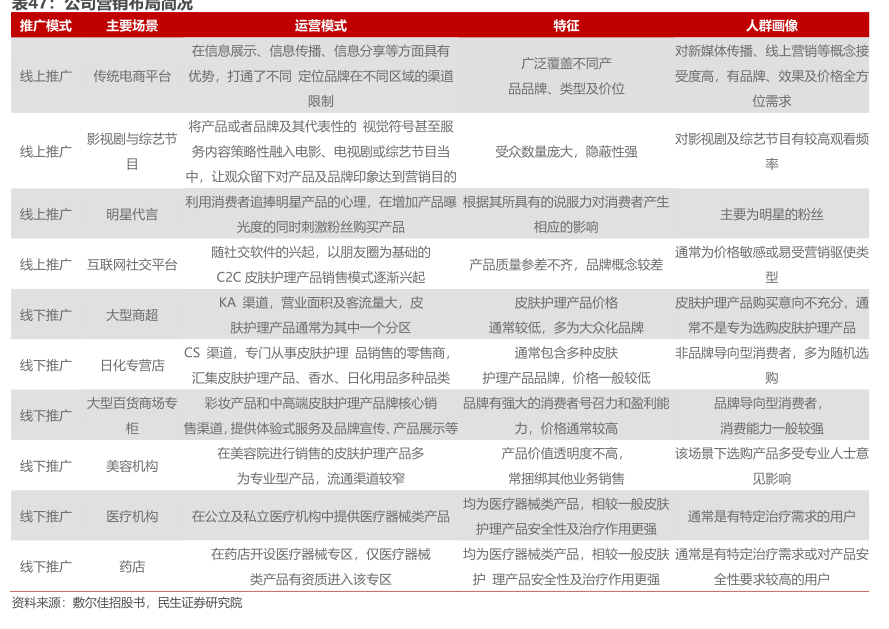Click the 利用消费者追捧明星产品的心理 cell

point(321,214)
